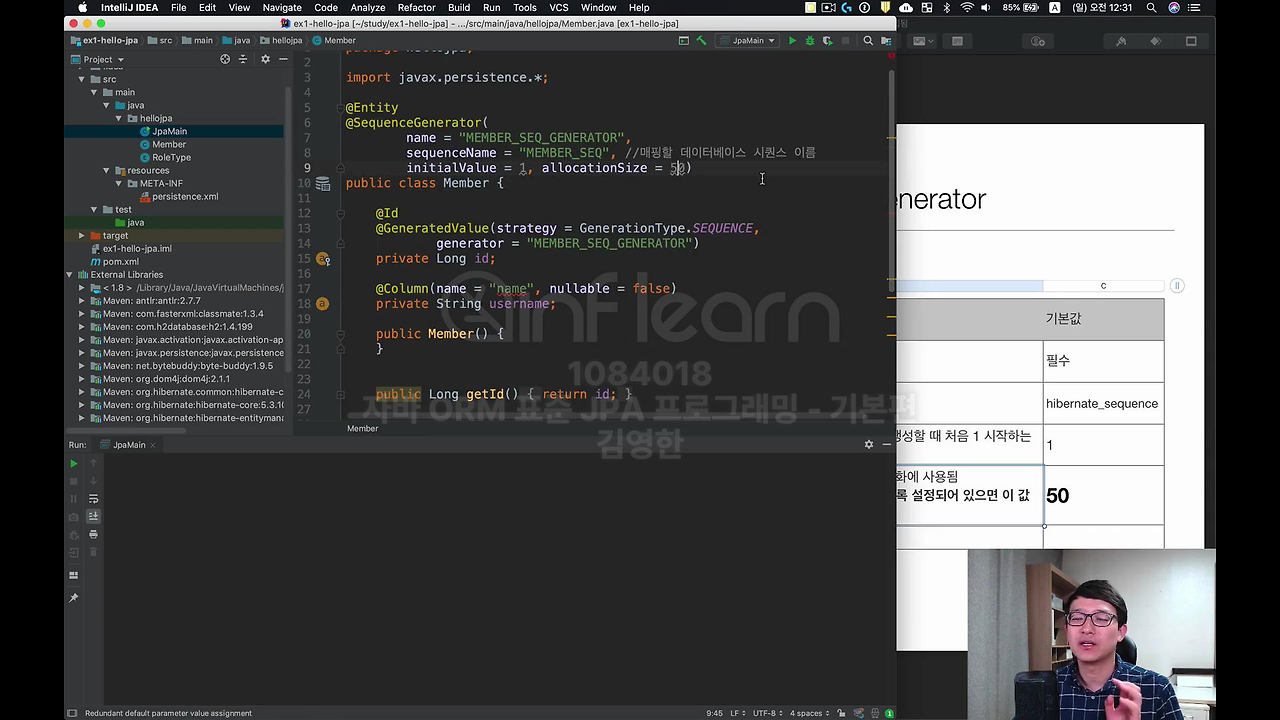
Task: Select JpaMain in project tree
Action: tap(169, 131)
